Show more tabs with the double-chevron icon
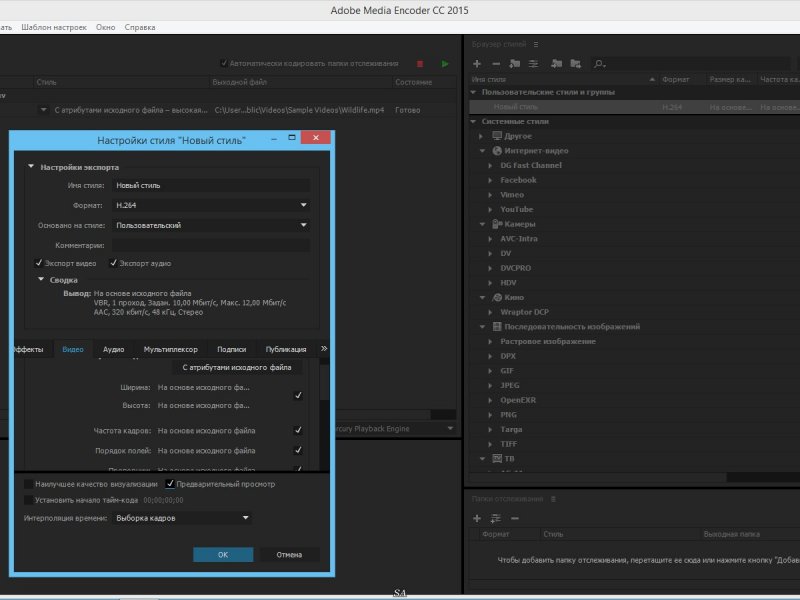Screen dimensions: 800x600 [324, 348]
